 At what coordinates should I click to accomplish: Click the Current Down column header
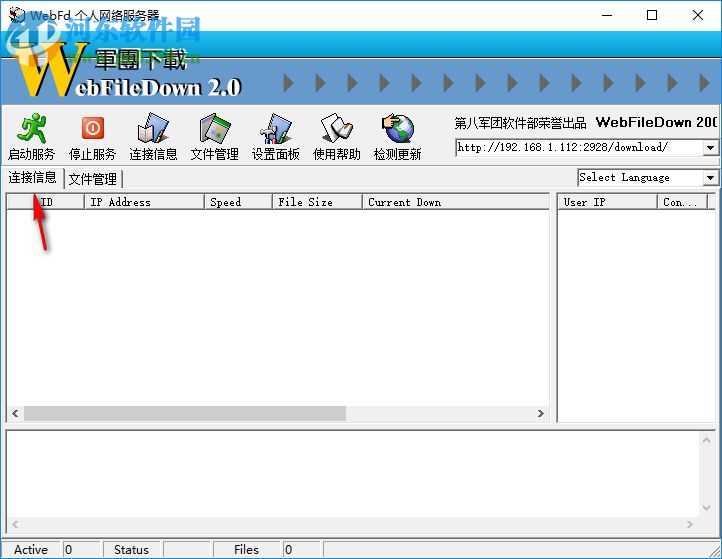[456, 202]
